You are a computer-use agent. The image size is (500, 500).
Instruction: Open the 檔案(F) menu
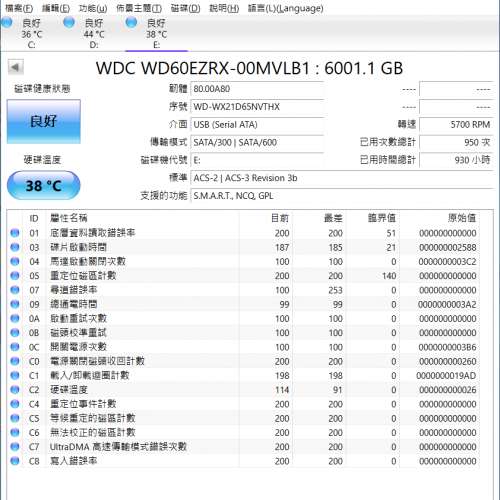(19, 8)
